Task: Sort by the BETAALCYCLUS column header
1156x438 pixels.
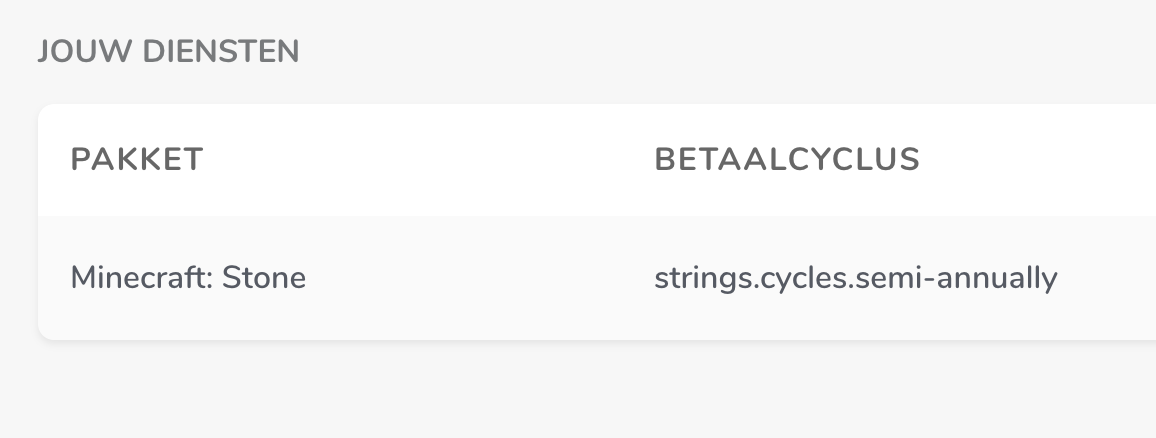Action: 787,160
